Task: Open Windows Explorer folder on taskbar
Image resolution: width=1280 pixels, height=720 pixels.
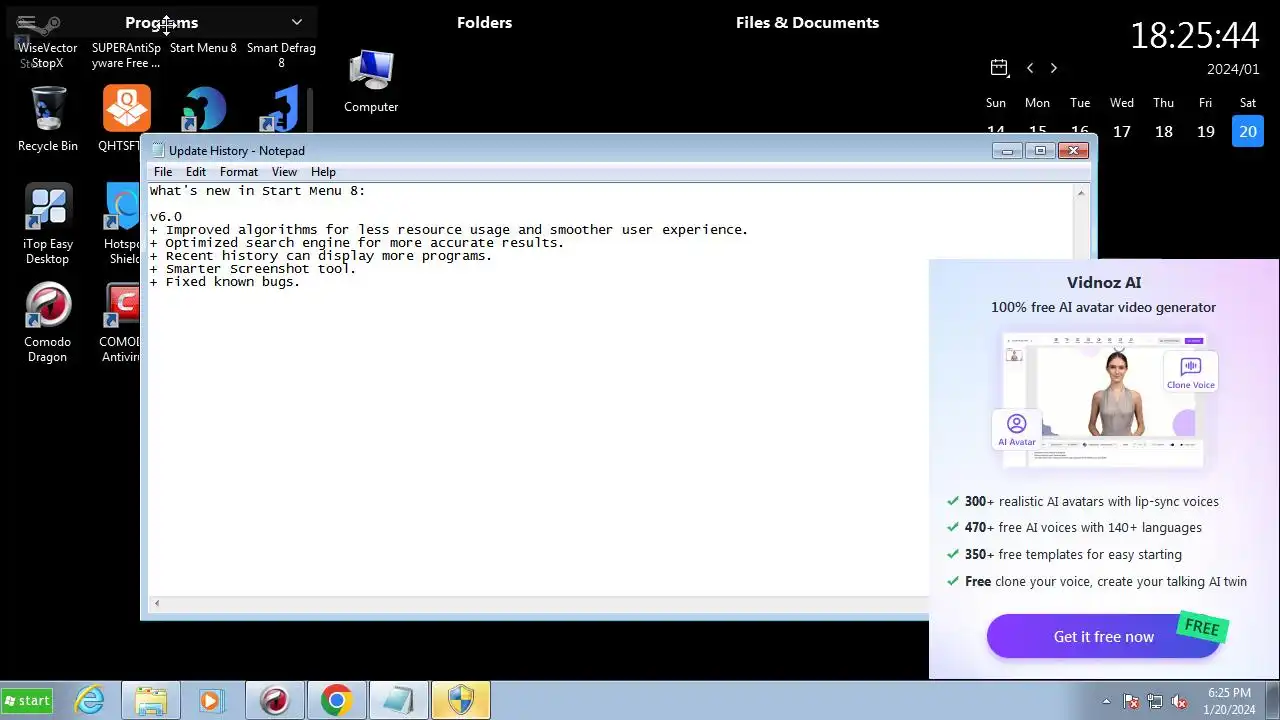Action: (x=151, y=701)
